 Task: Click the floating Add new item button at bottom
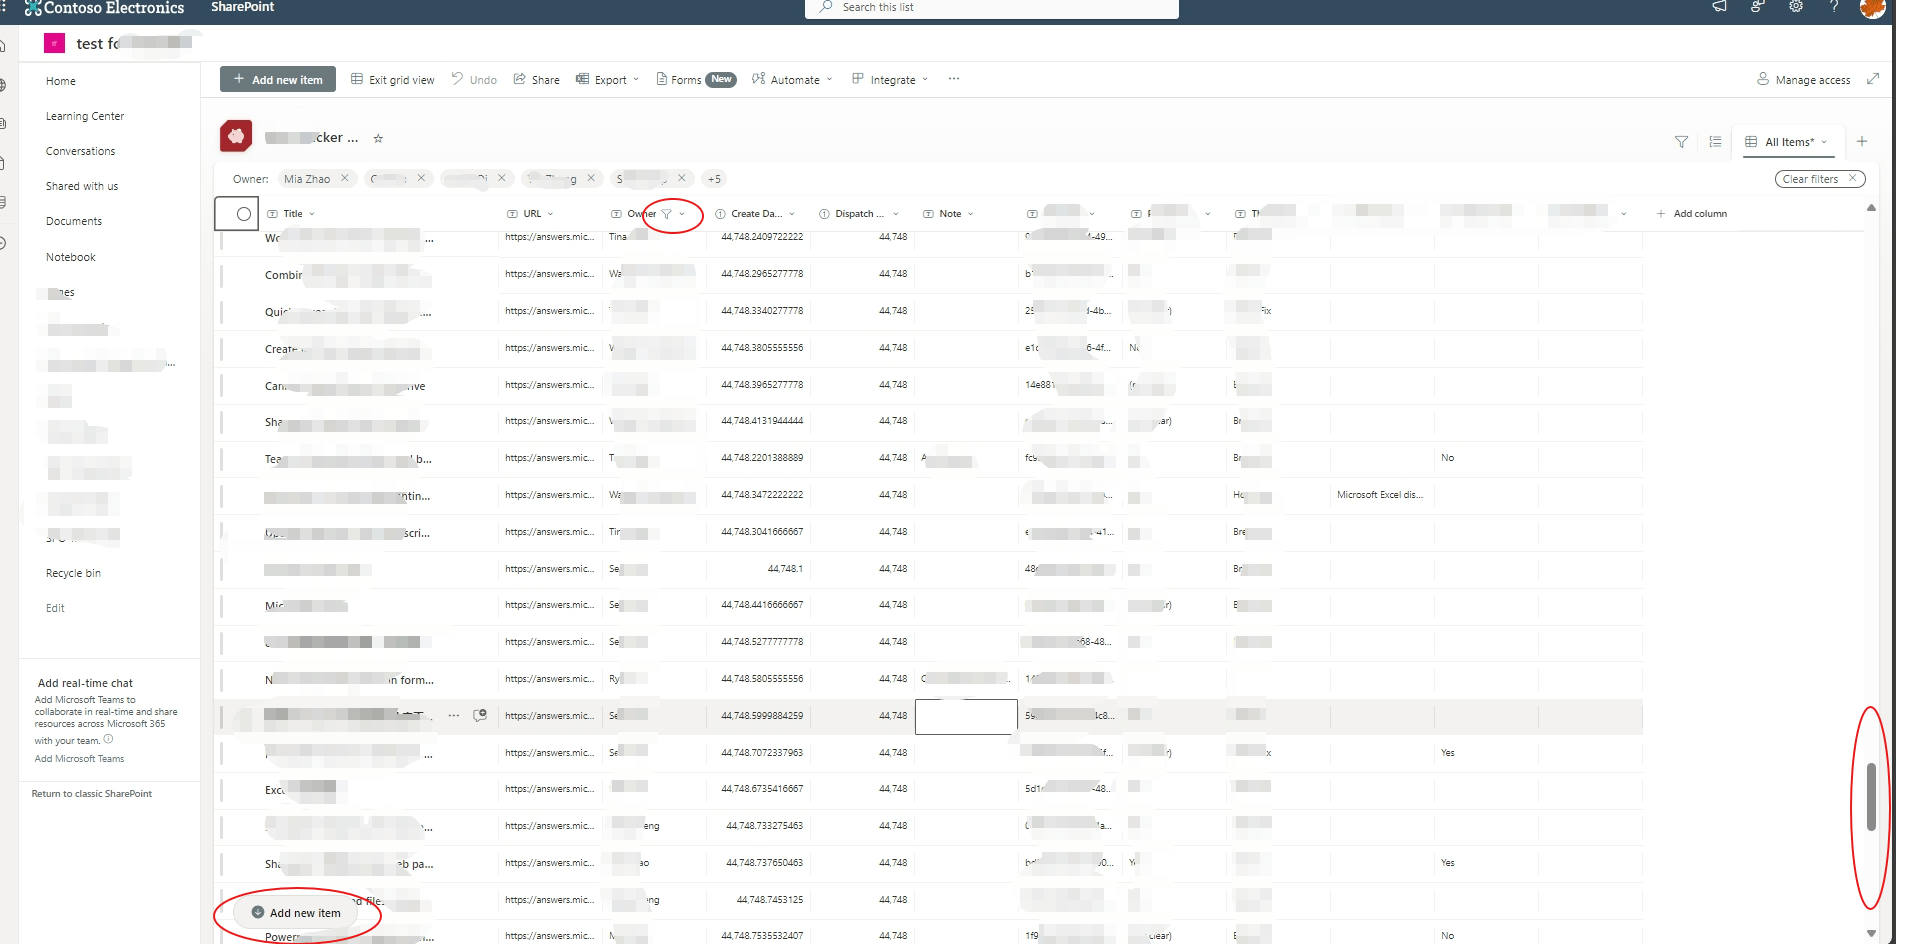[296, 913]
